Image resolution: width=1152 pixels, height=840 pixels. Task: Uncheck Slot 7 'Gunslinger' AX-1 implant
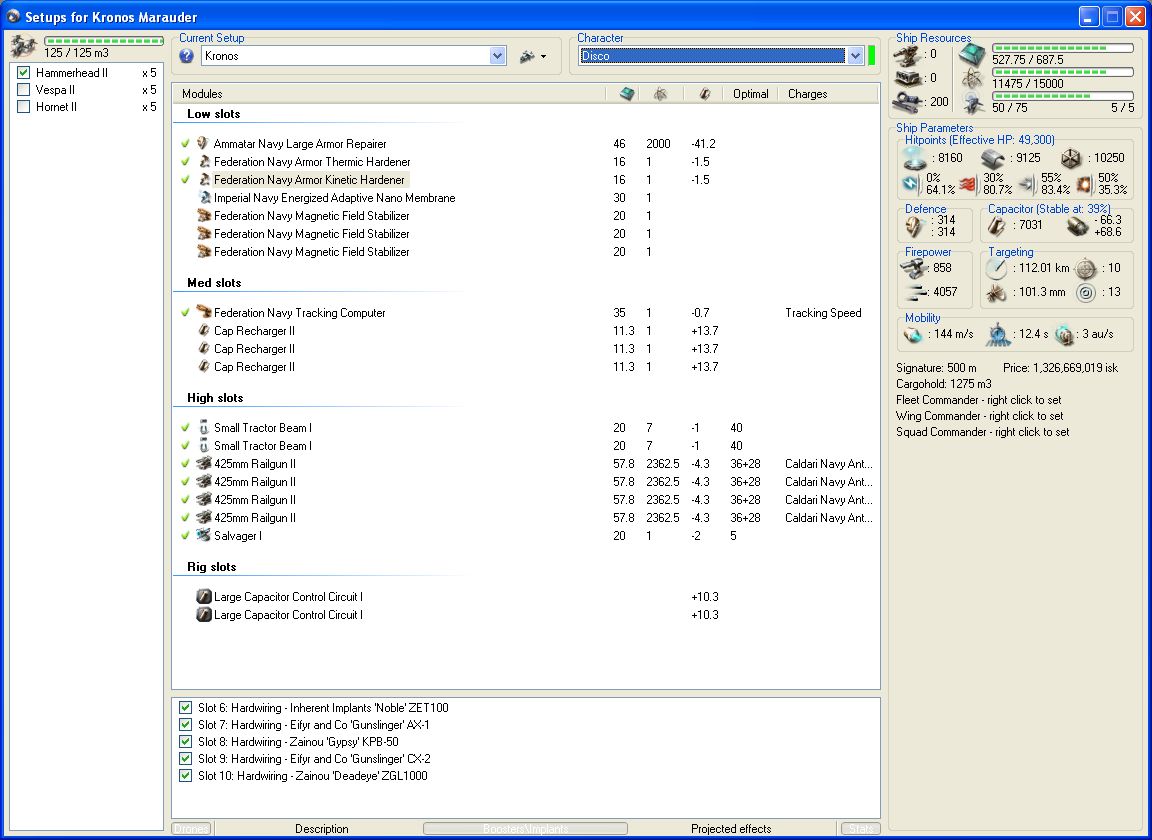pyautogui.click(x=186, y=725)
